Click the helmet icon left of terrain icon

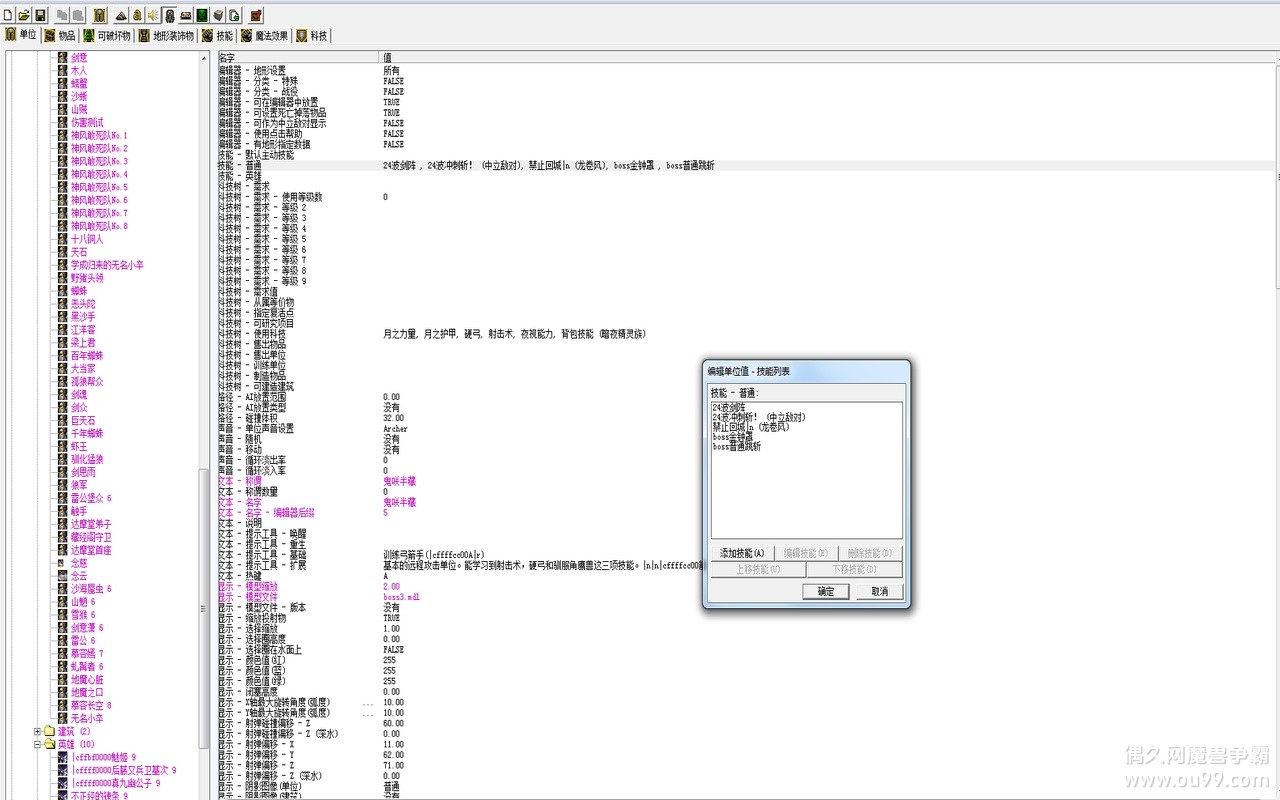point(100,15)
